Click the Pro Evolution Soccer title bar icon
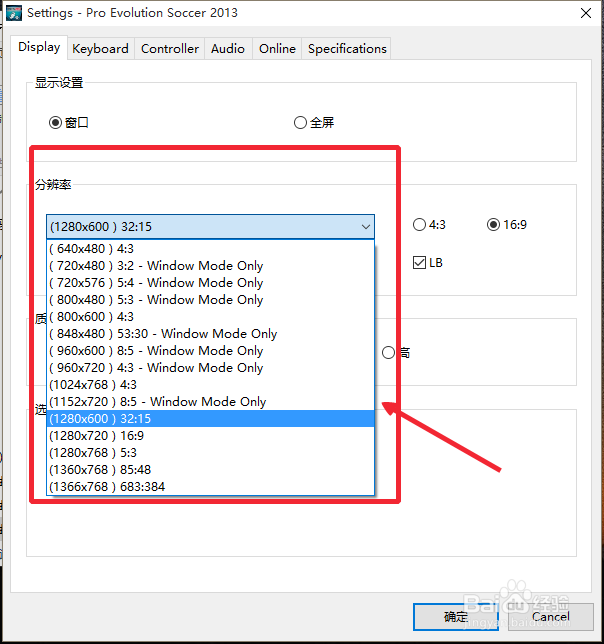This screenshot has width=604, height=644. [14, 13]
